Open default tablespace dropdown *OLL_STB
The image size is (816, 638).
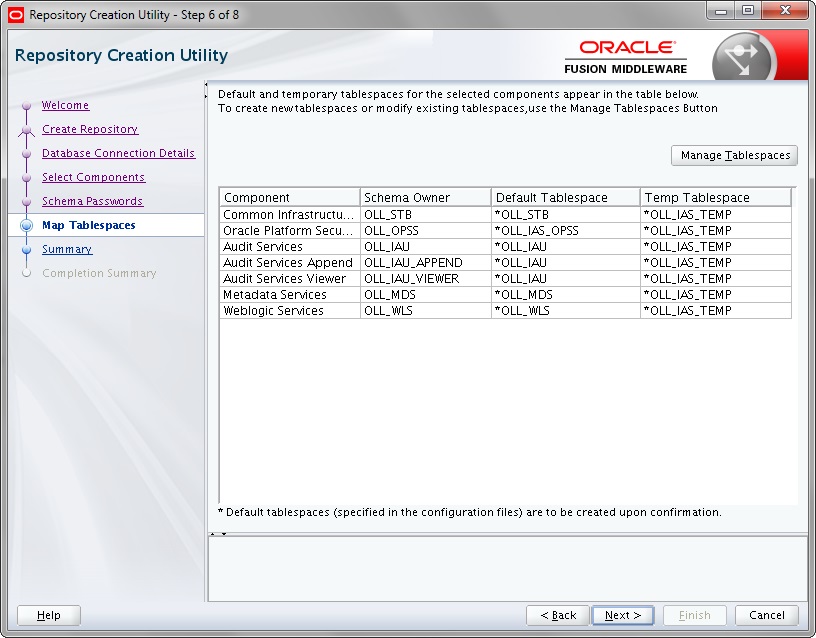(566, 214)
